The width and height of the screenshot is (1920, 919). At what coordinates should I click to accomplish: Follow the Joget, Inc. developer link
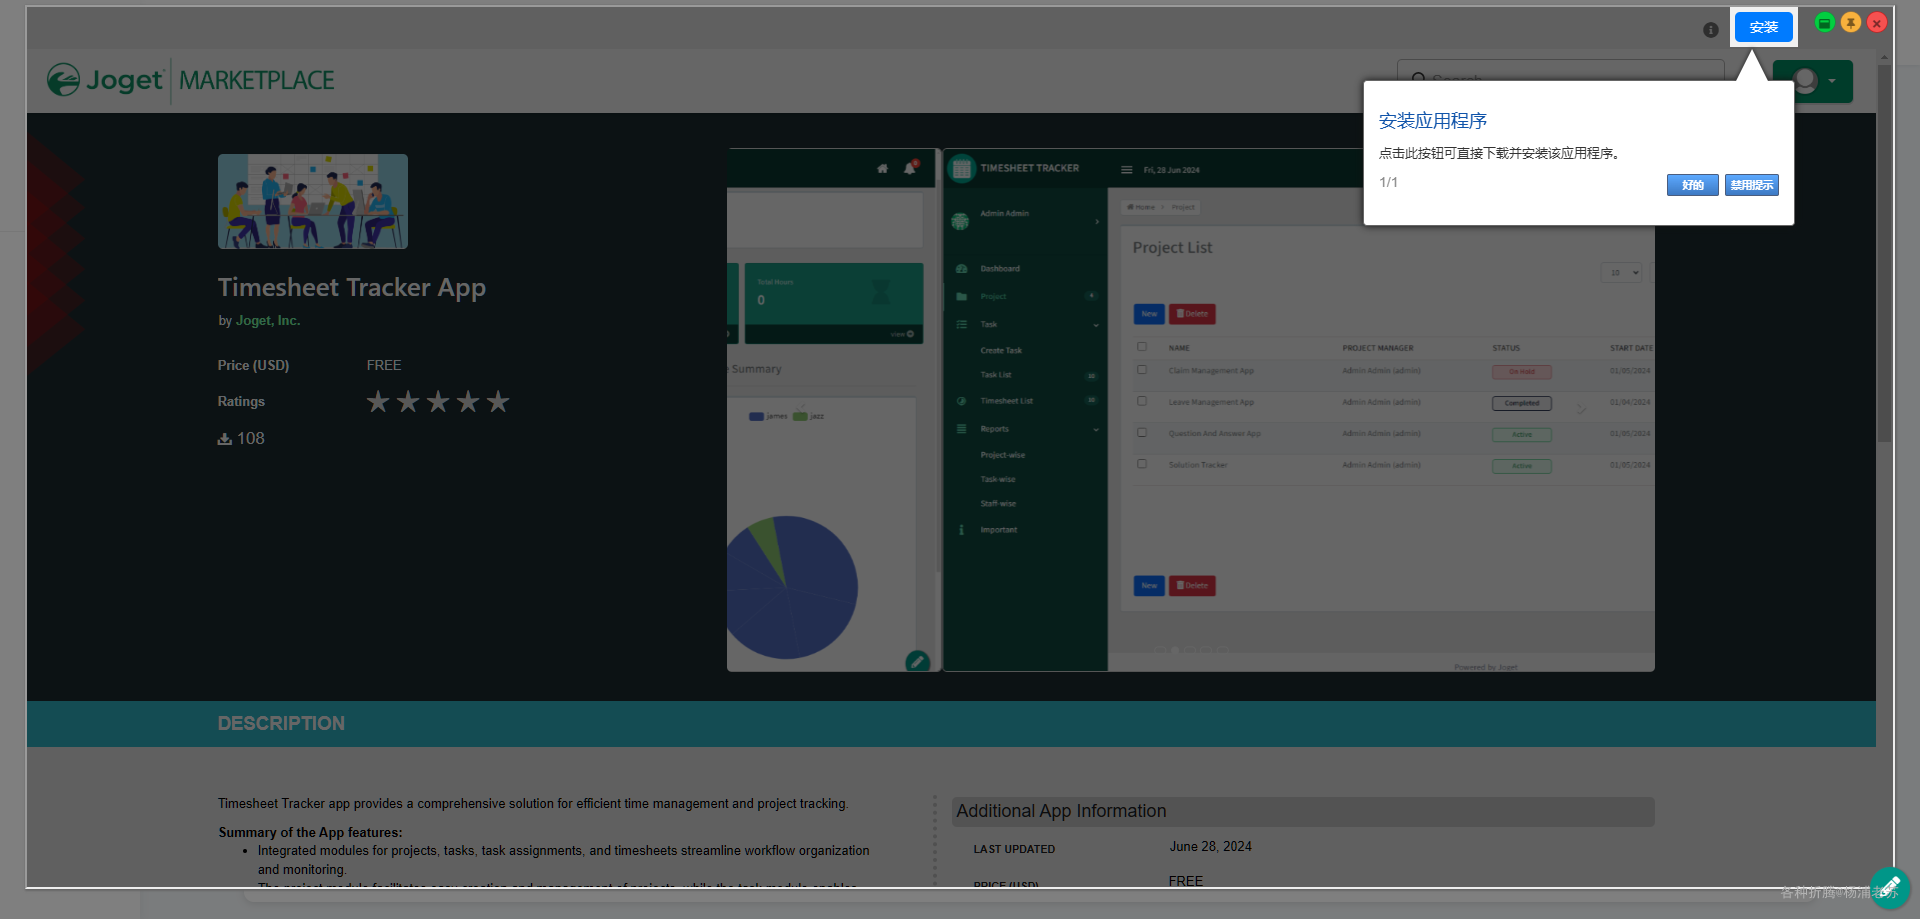tap(267, 321)
